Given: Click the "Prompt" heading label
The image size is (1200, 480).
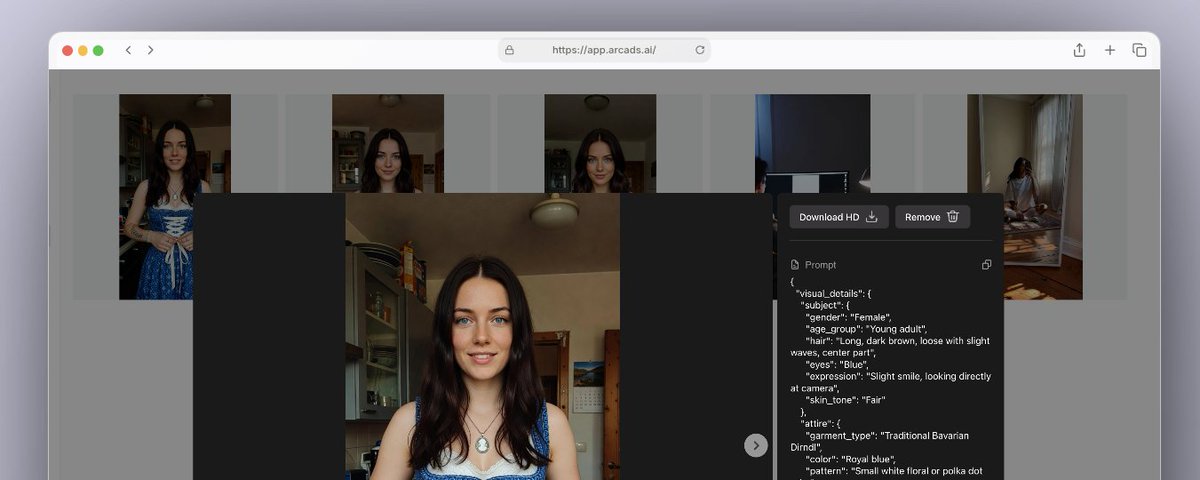Looking at the screenshot, I should tap(821, 265).
